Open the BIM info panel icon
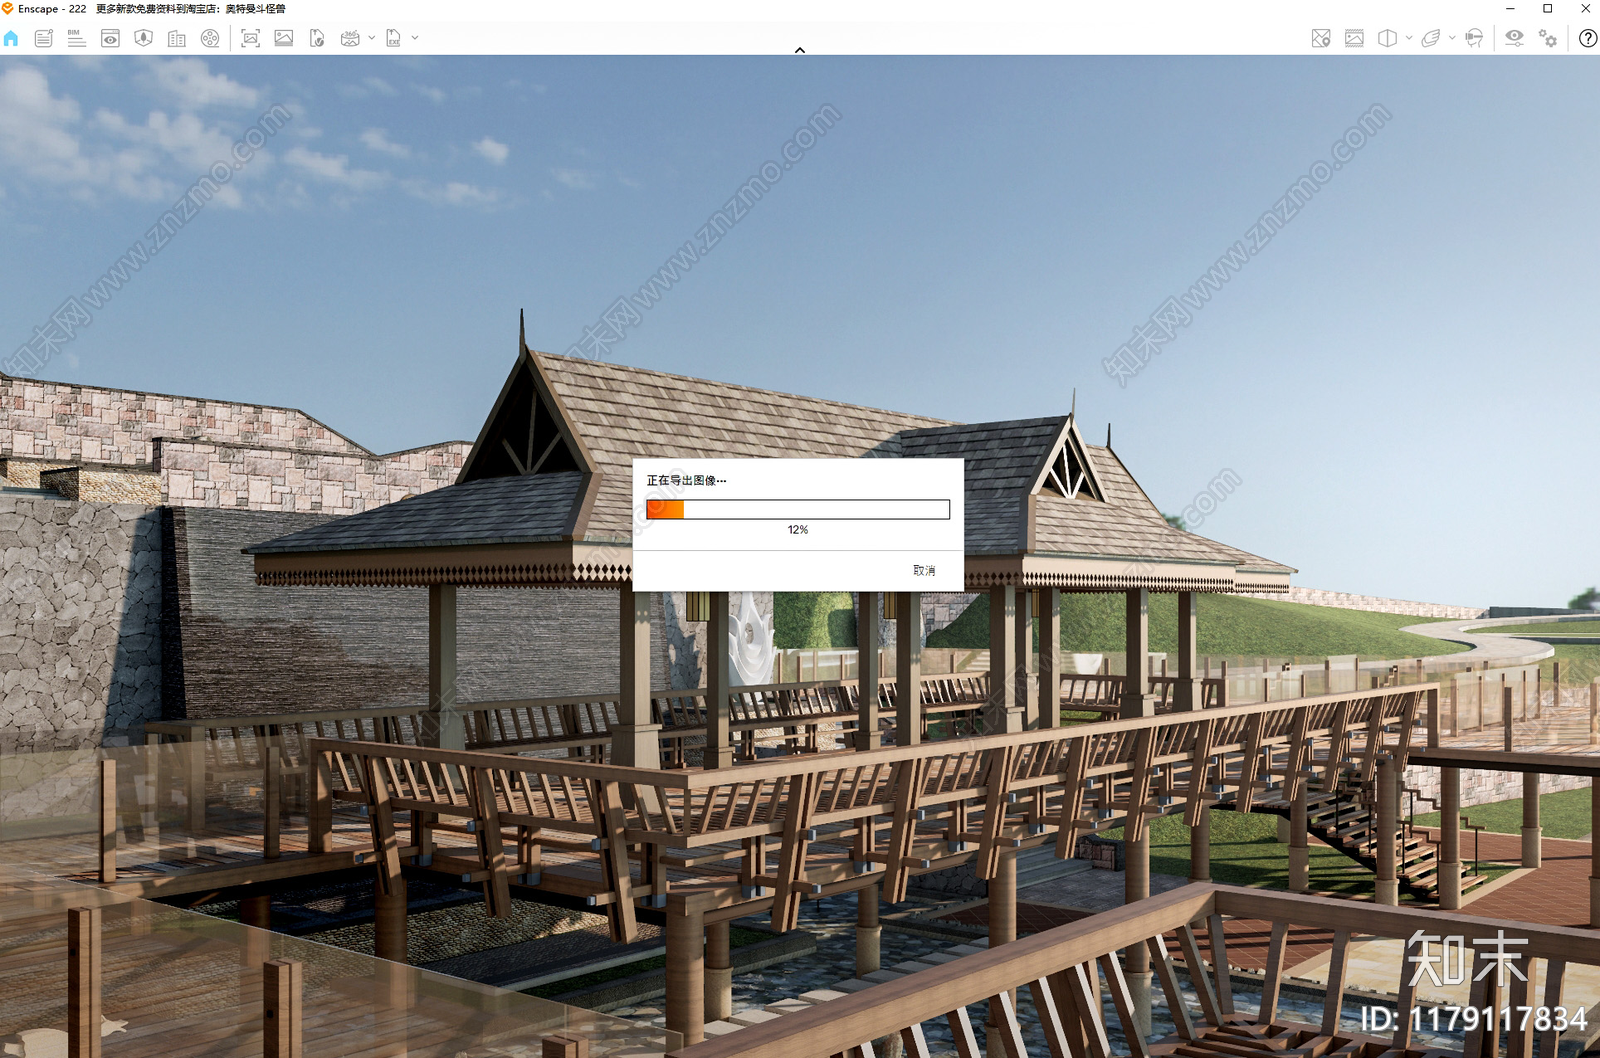Image resolution: width=1600 pixels, height=1058 pixels. [77, 38]
